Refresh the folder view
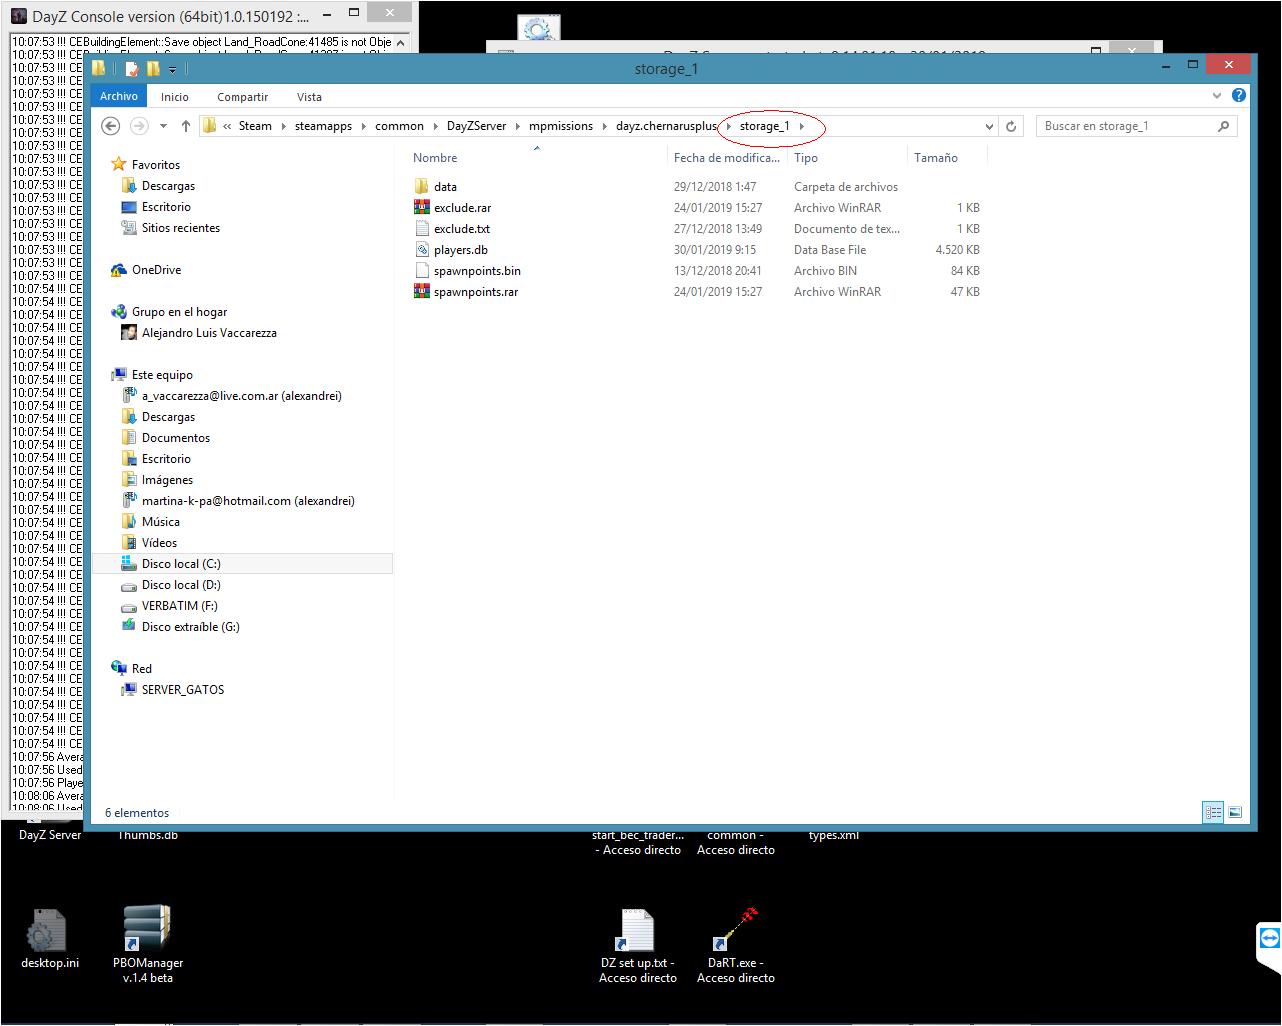The width and height of the screenshot is (1282, 1026). click(x=1011, y=126)
